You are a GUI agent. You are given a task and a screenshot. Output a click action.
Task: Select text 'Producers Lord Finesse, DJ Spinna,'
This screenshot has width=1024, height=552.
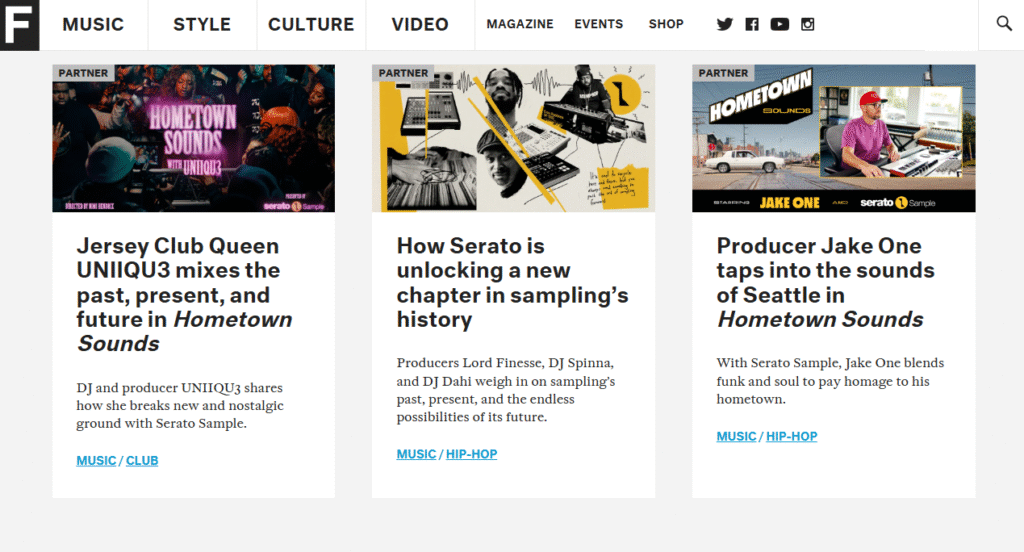point(505,363)
